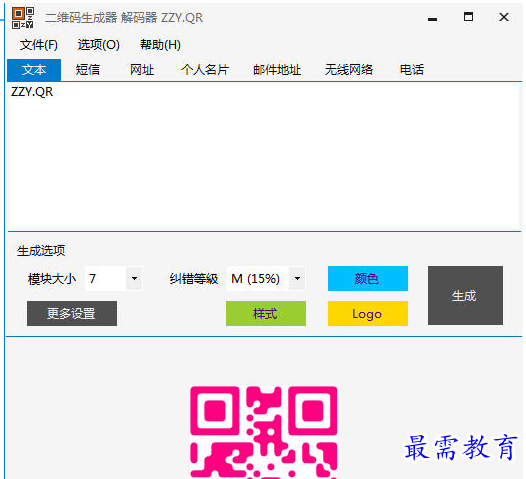Expand the 模块大小 dropdown arrow
This screenshot has width=526, height=479.
[x=135, y=278]
